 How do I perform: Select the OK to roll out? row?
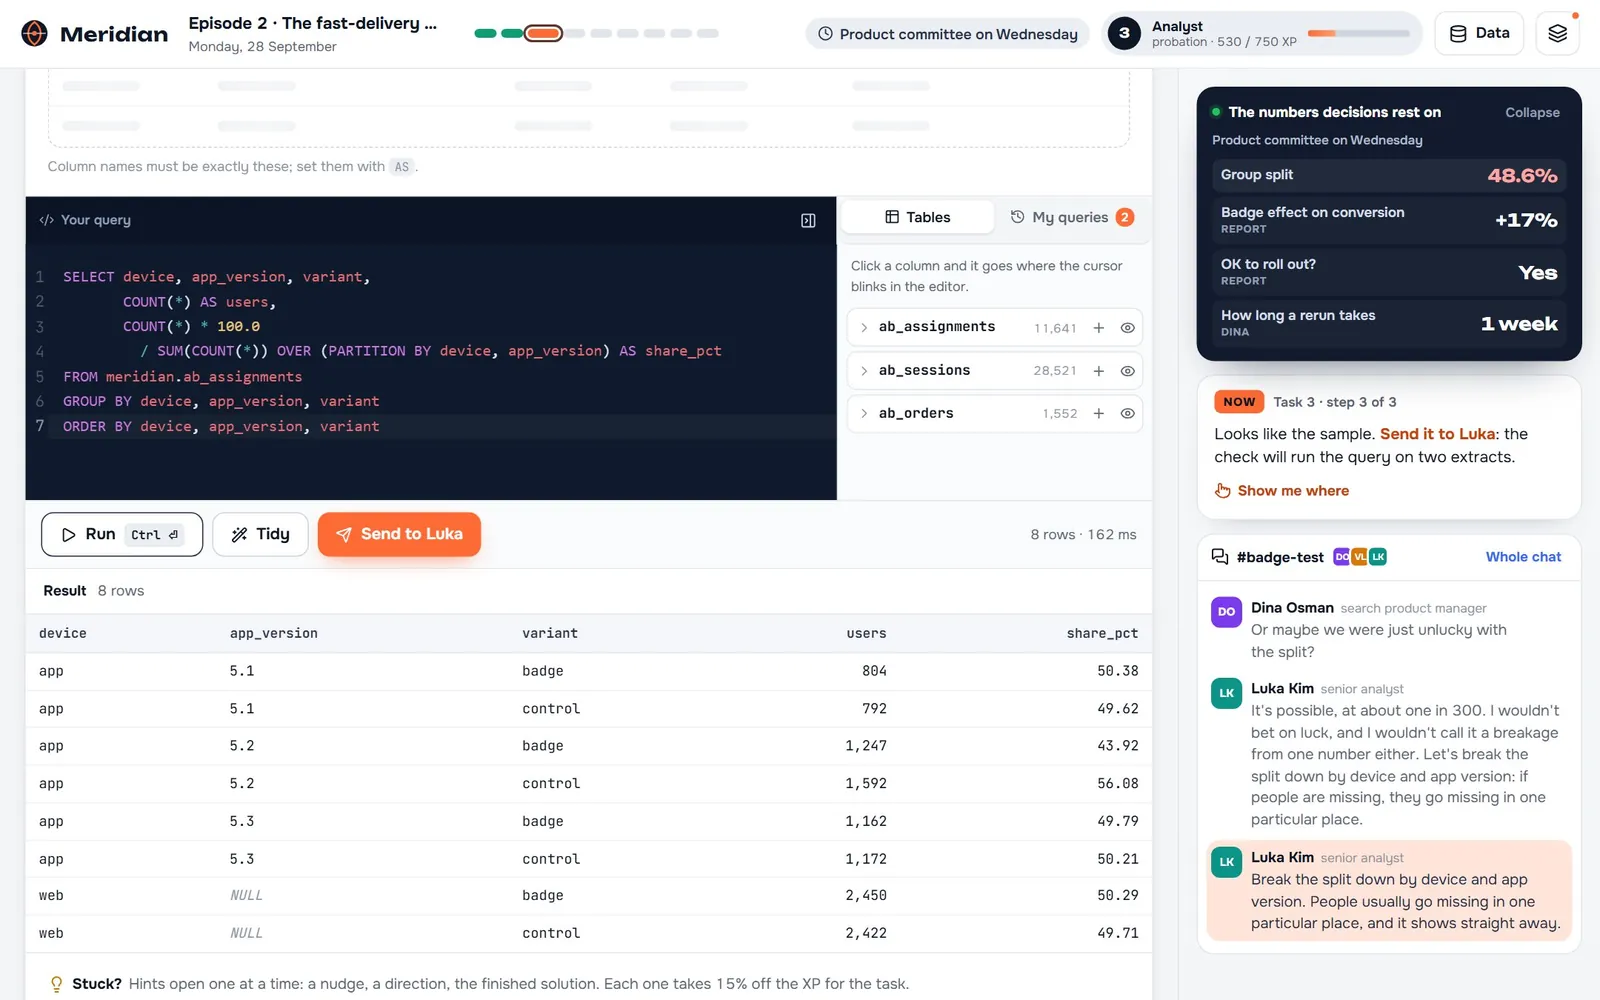1389,272
